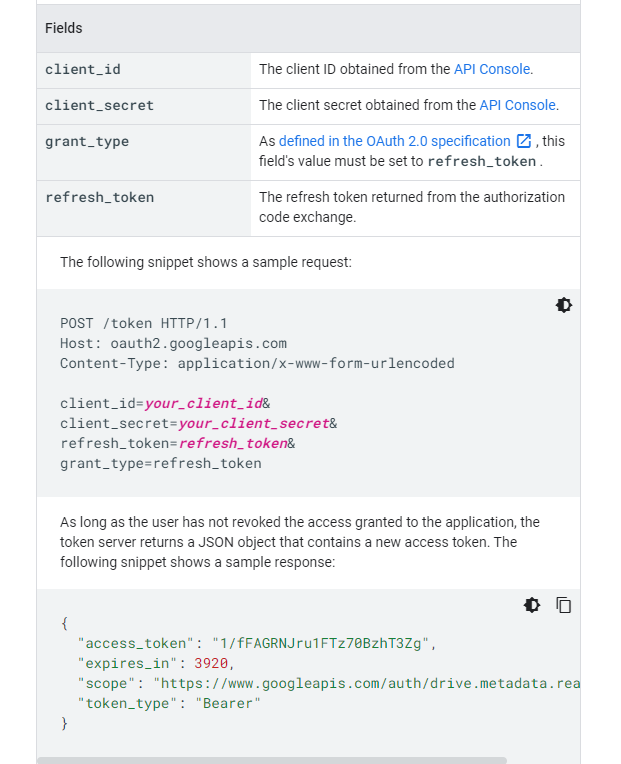Follow the 'defined in the OAuth 2.0 specification' link
The image size is (621, 764).
click(394, 142)
